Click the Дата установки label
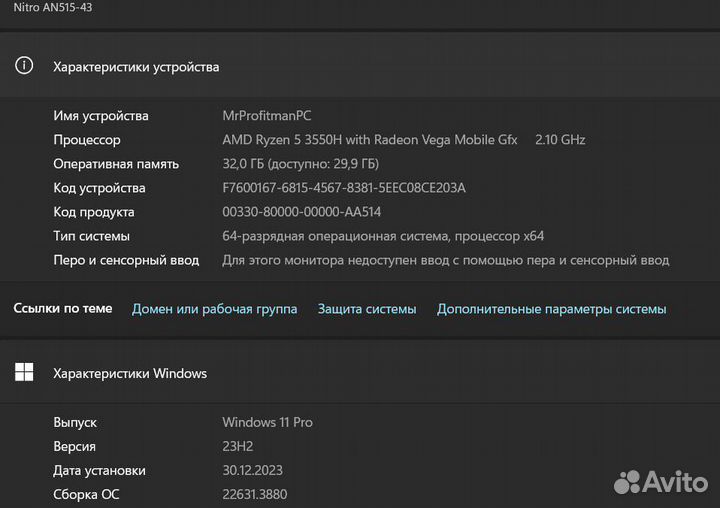720x508 pixels. [x=99, y=471]
